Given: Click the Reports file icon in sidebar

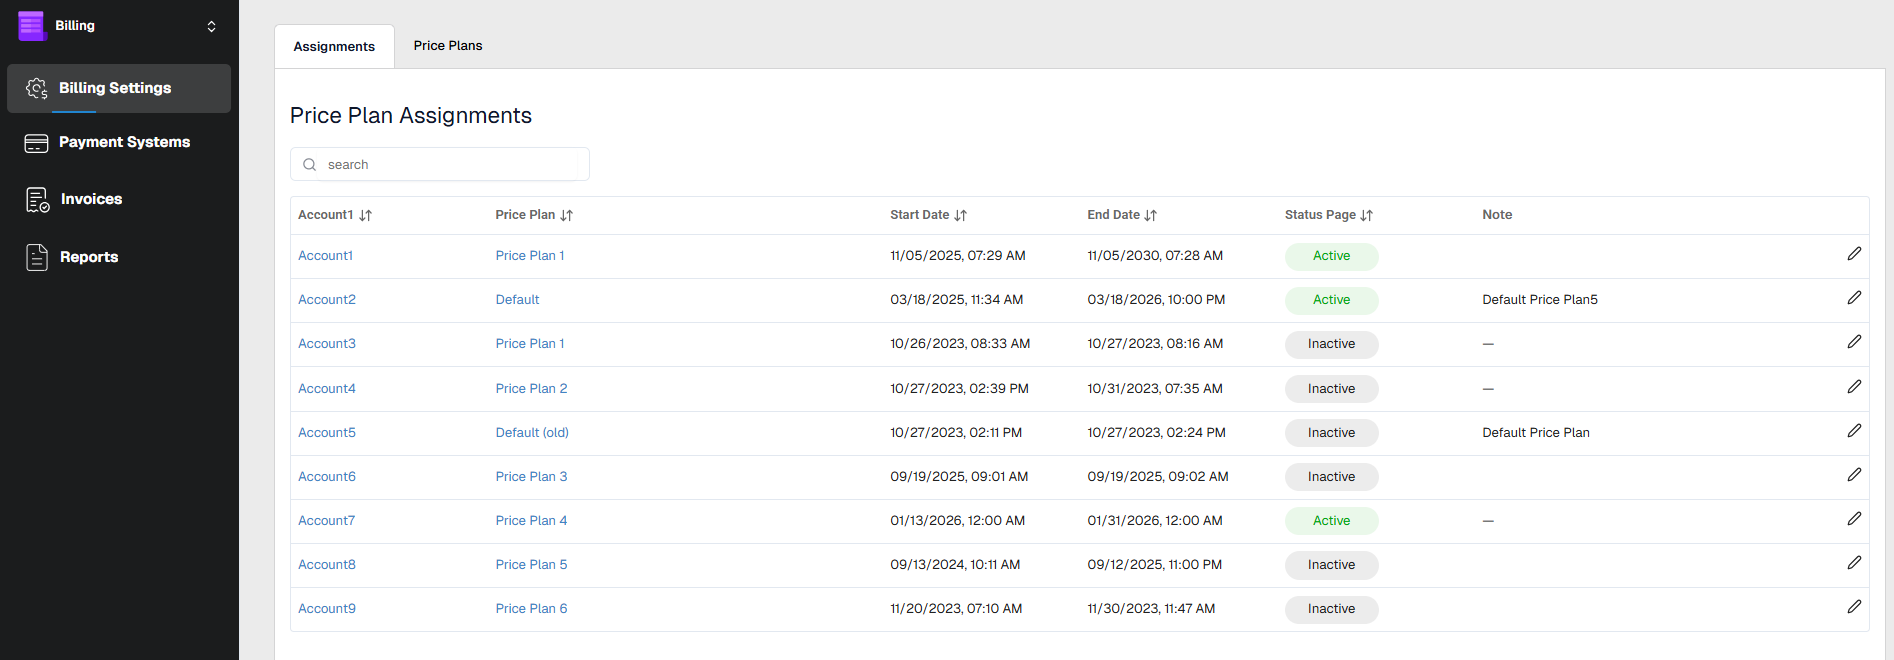Looking at the screenshot, I should coord(37,257).
